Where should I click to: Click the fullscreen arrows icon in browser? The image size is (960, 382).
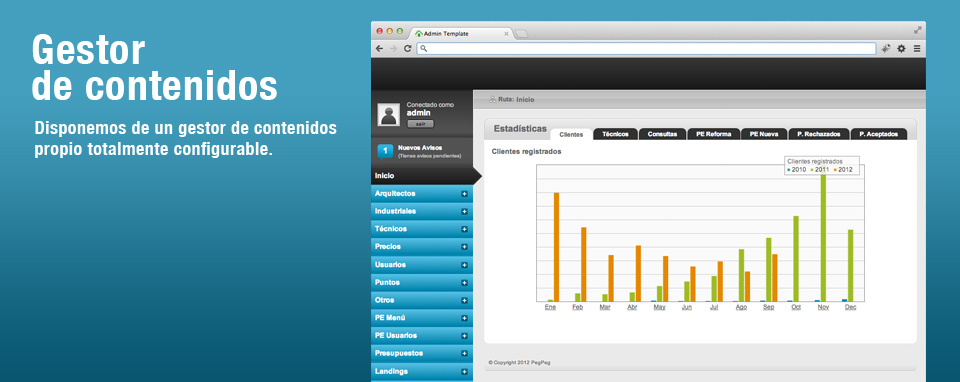(x=917, y=30)
